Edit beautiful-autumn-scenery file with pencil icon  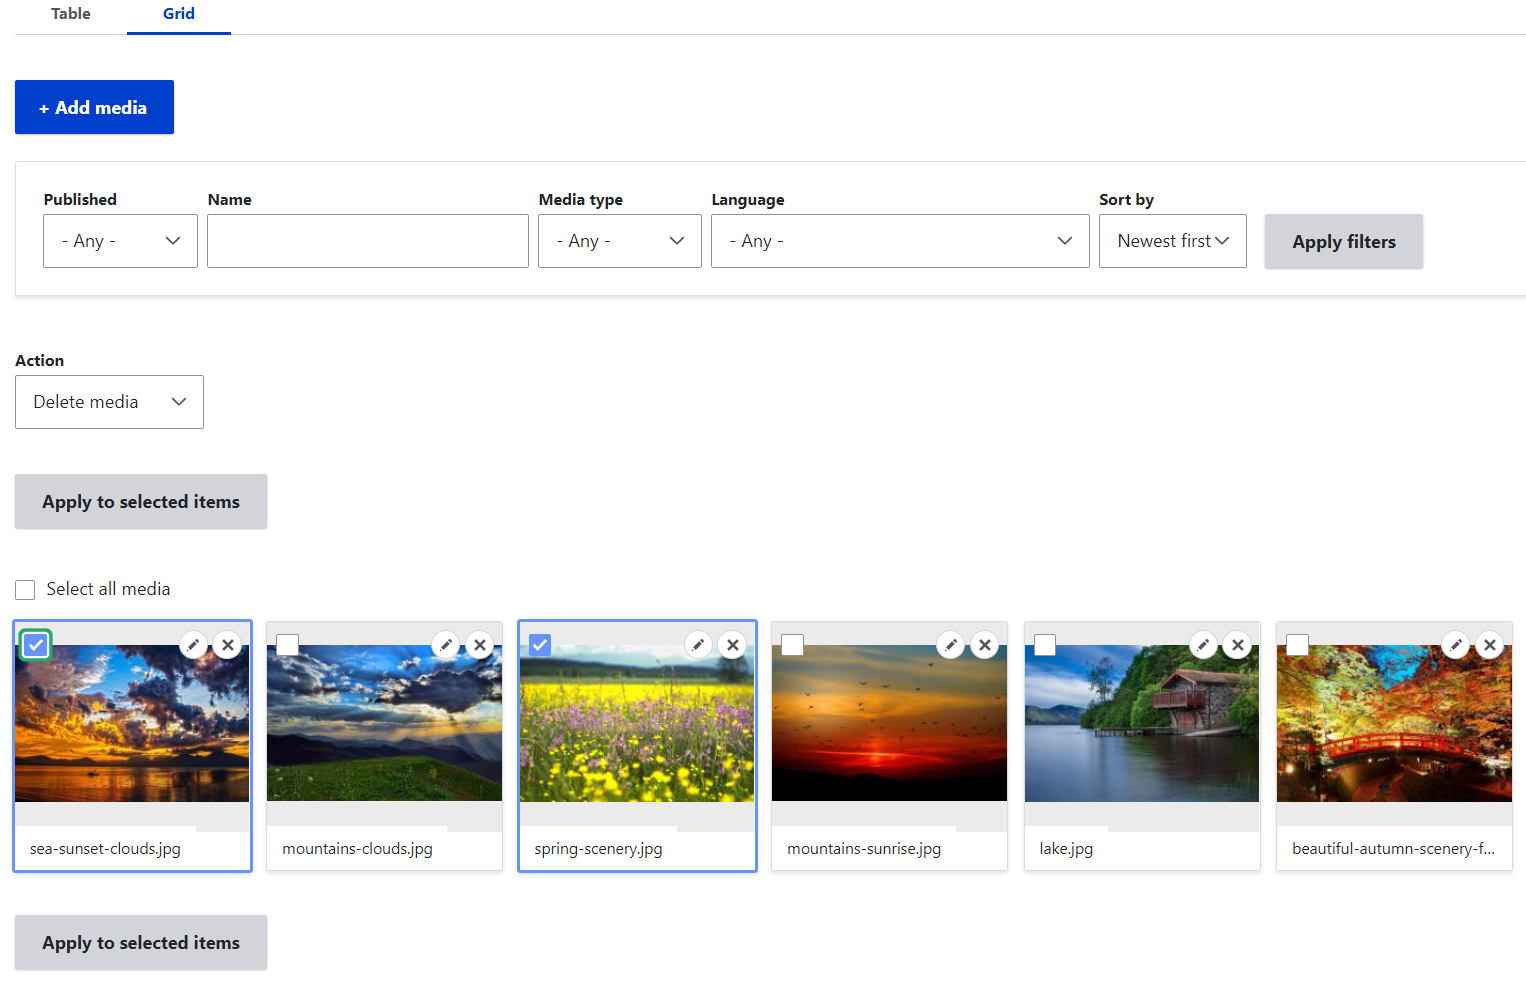[x=1455, y=645]
